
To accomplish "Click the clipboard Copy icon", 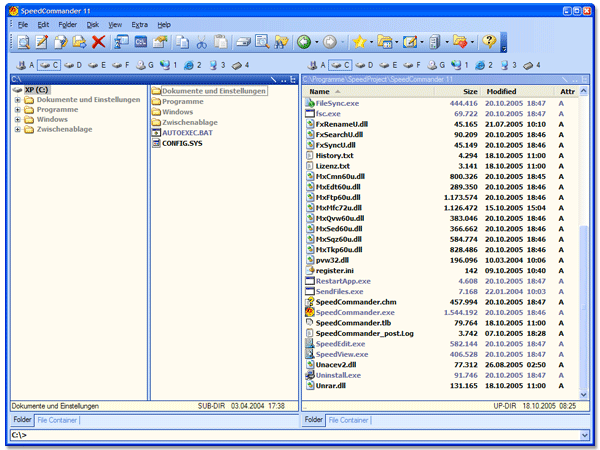I will pos(183,42).
